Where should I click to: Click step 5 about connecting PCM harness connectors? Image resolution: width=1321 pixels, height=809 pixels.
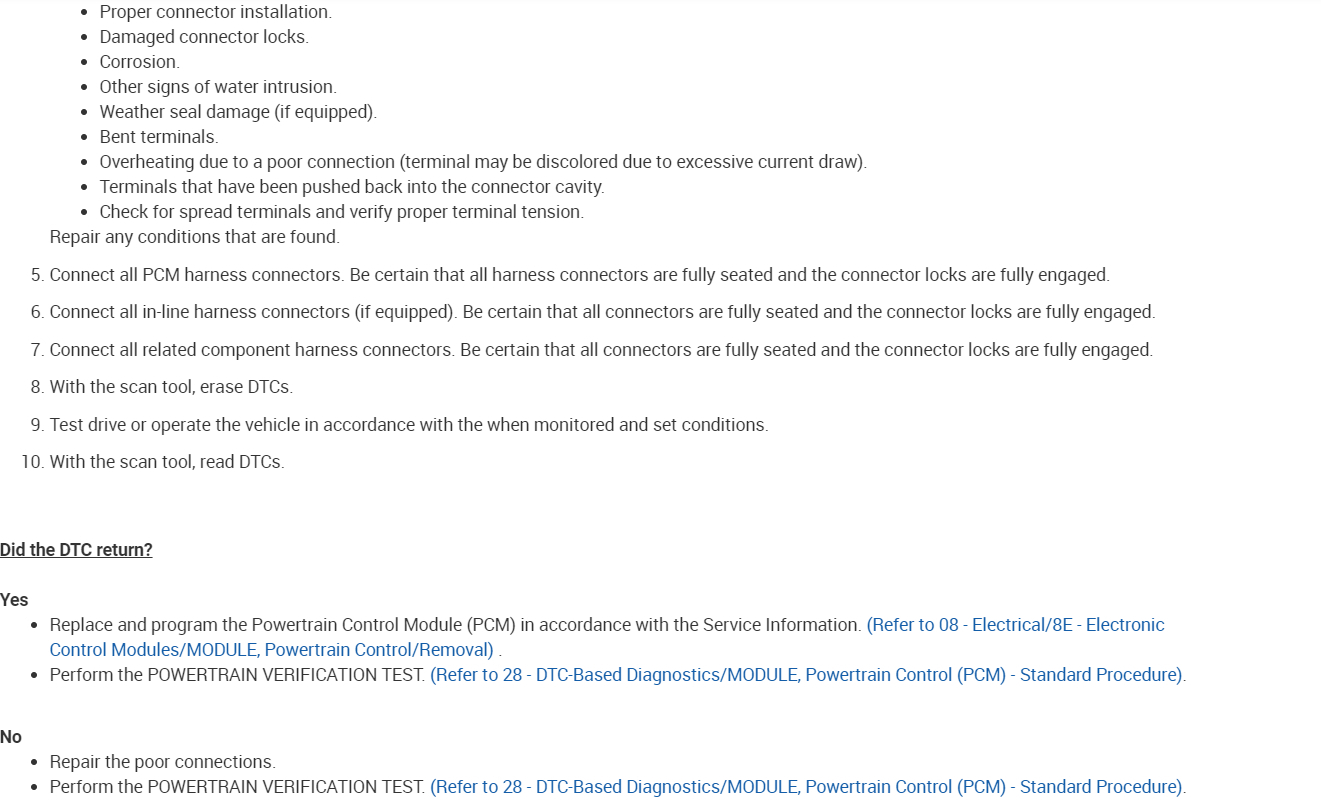(579, 275)
